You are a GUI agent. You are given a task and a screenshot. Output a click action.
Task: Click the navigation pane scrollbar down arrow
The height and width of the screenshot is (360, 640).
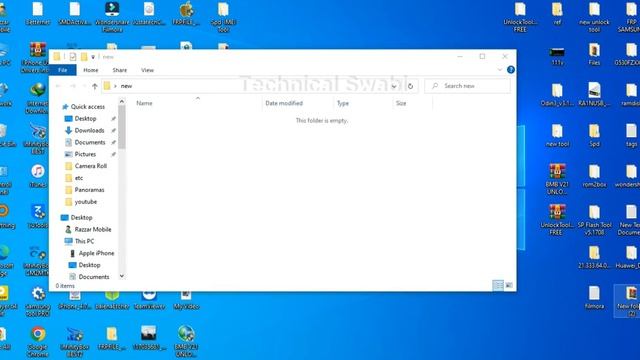click(x=122, y=276)
